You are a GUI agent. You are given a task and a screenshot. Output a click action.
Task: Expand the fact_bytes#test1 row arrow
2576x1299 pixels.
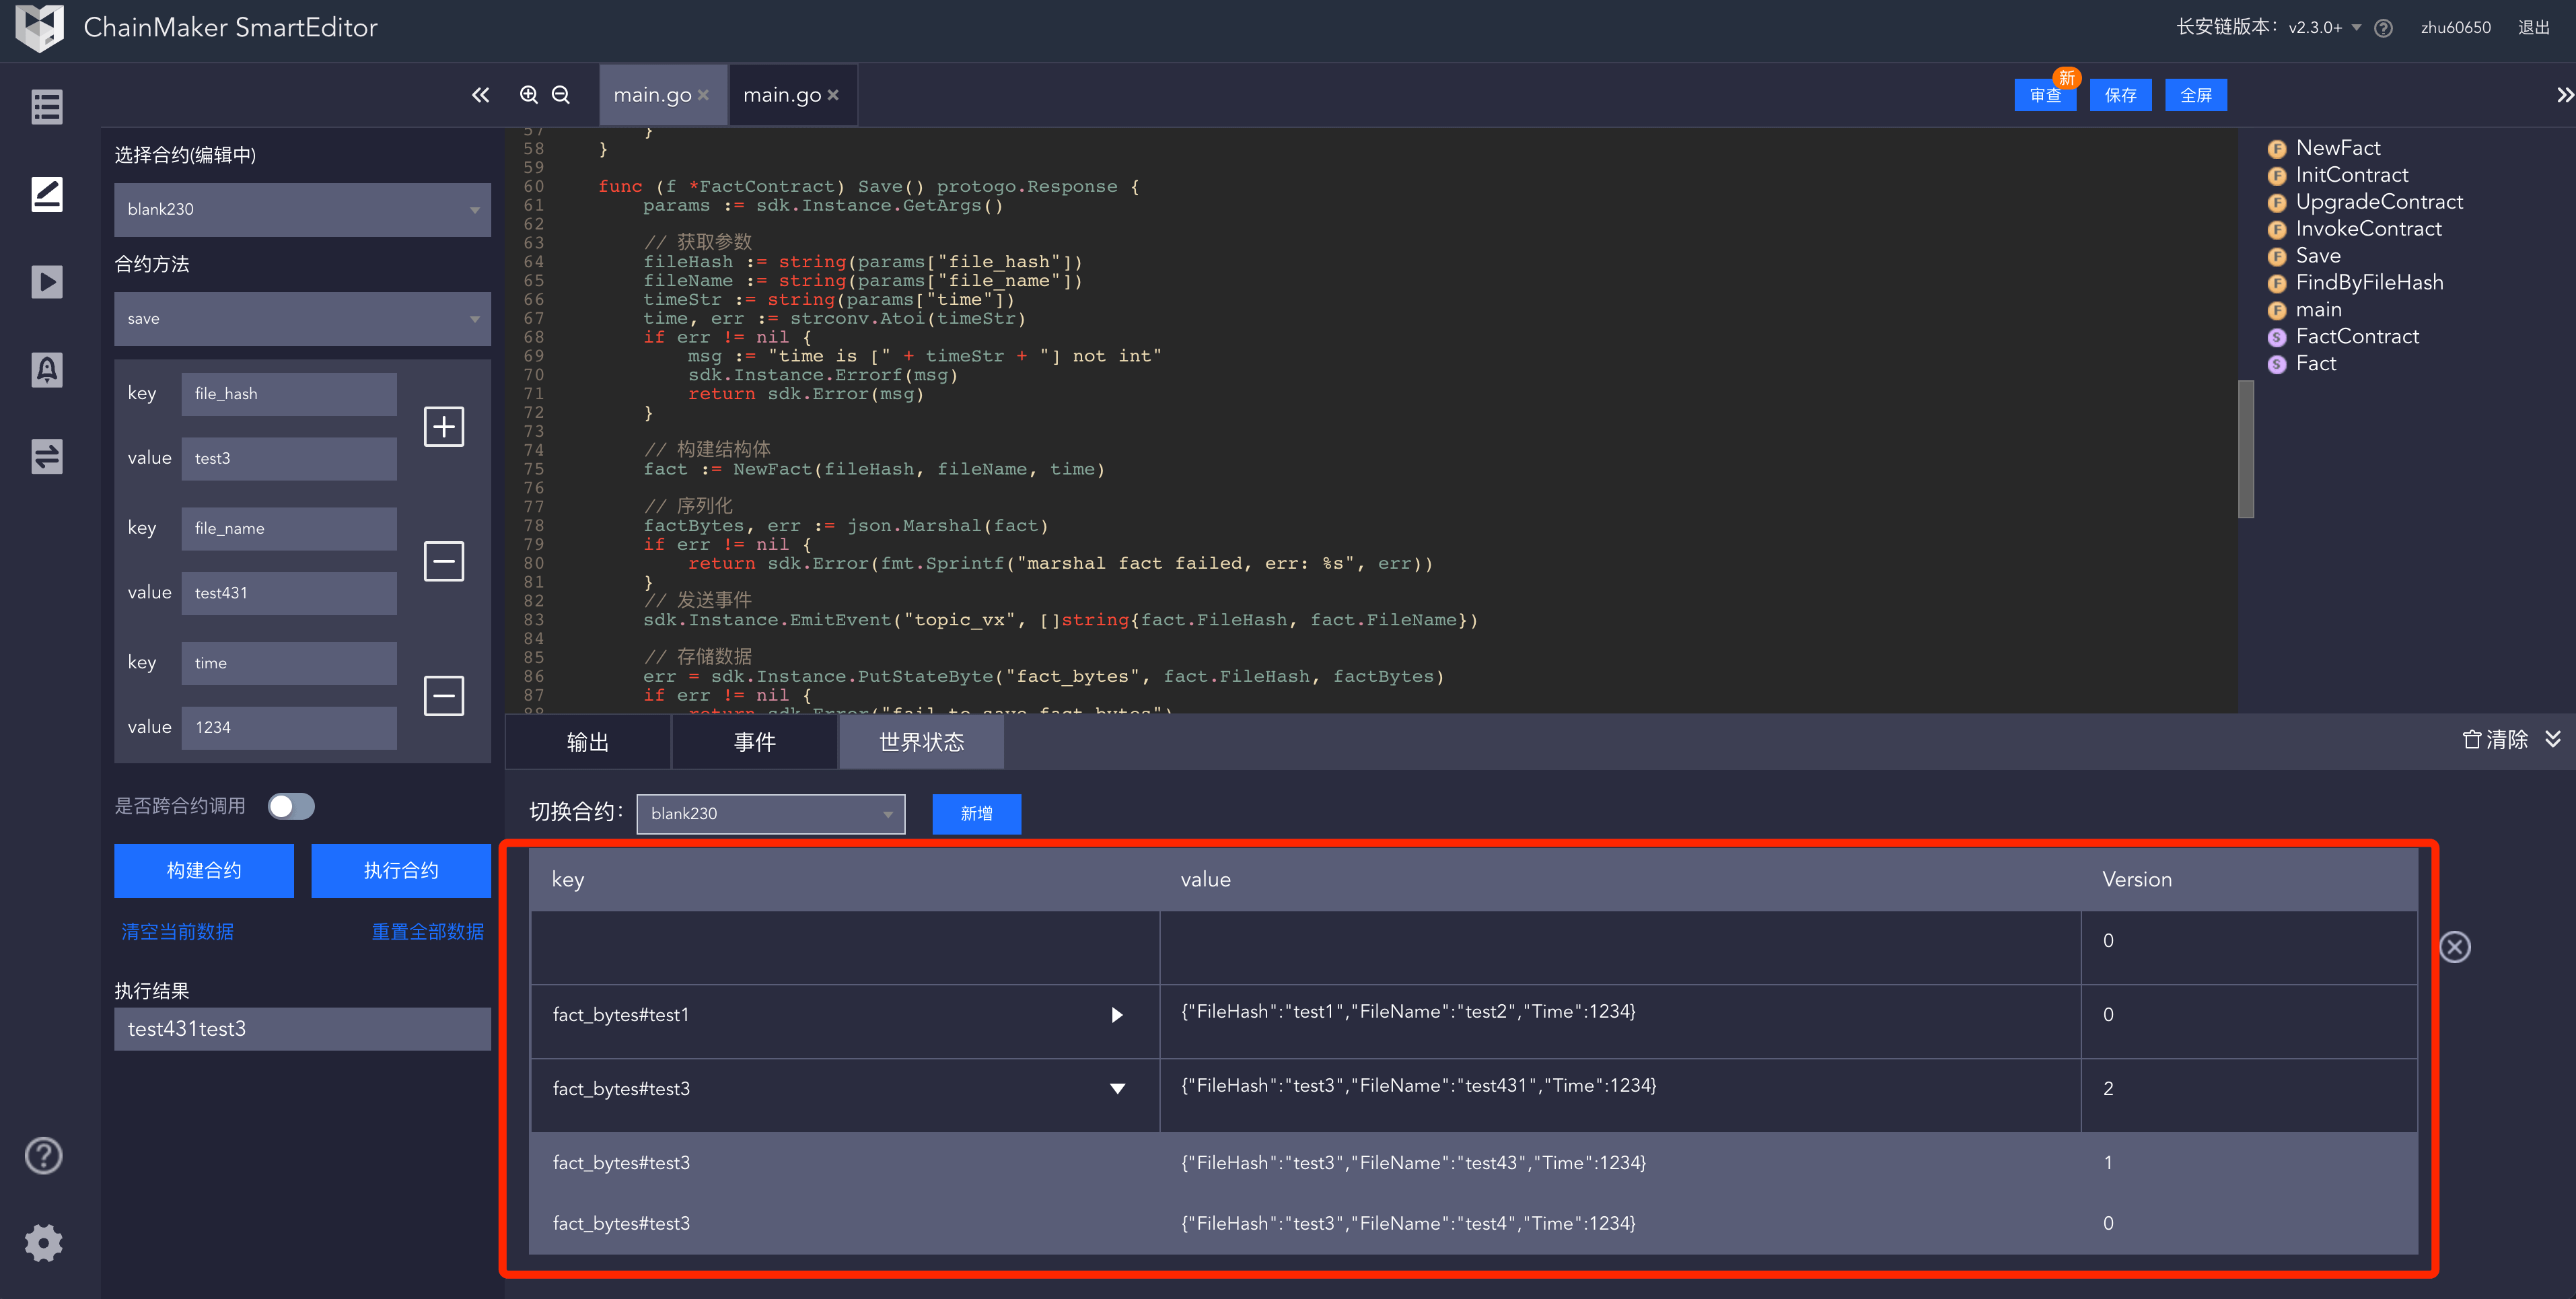point(1117,1015)
